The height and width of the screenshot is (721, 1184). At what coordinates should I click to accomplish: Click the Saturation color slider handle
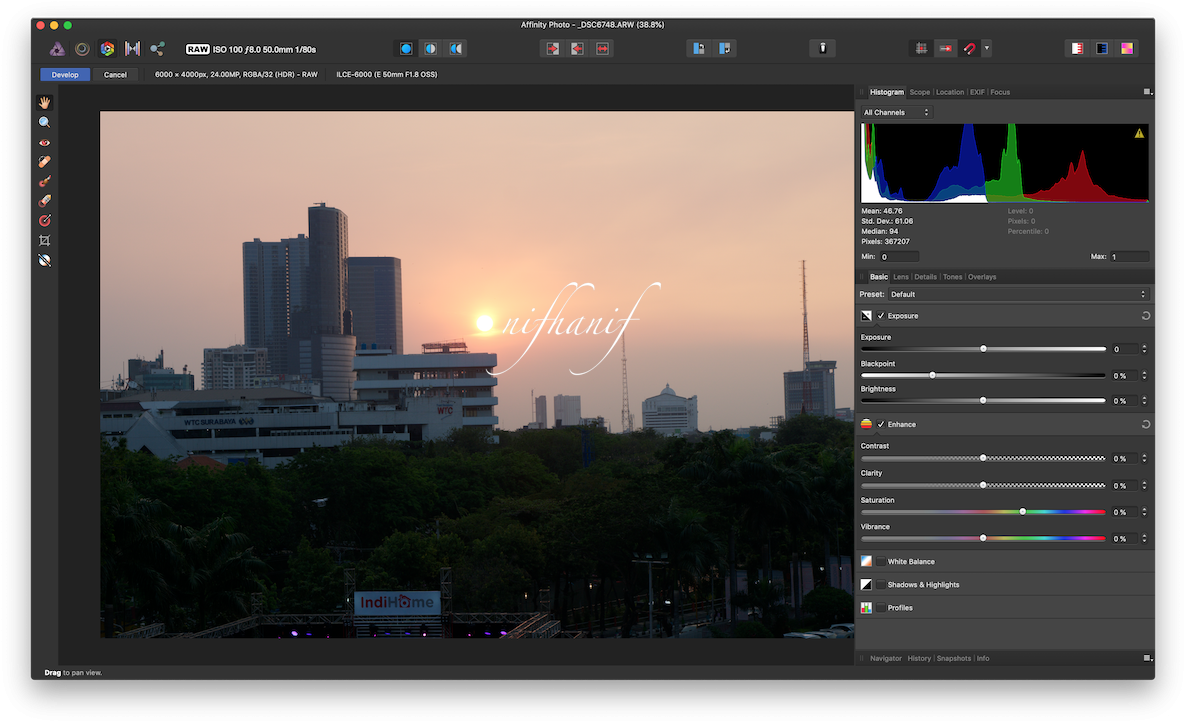pos(1022,511)
